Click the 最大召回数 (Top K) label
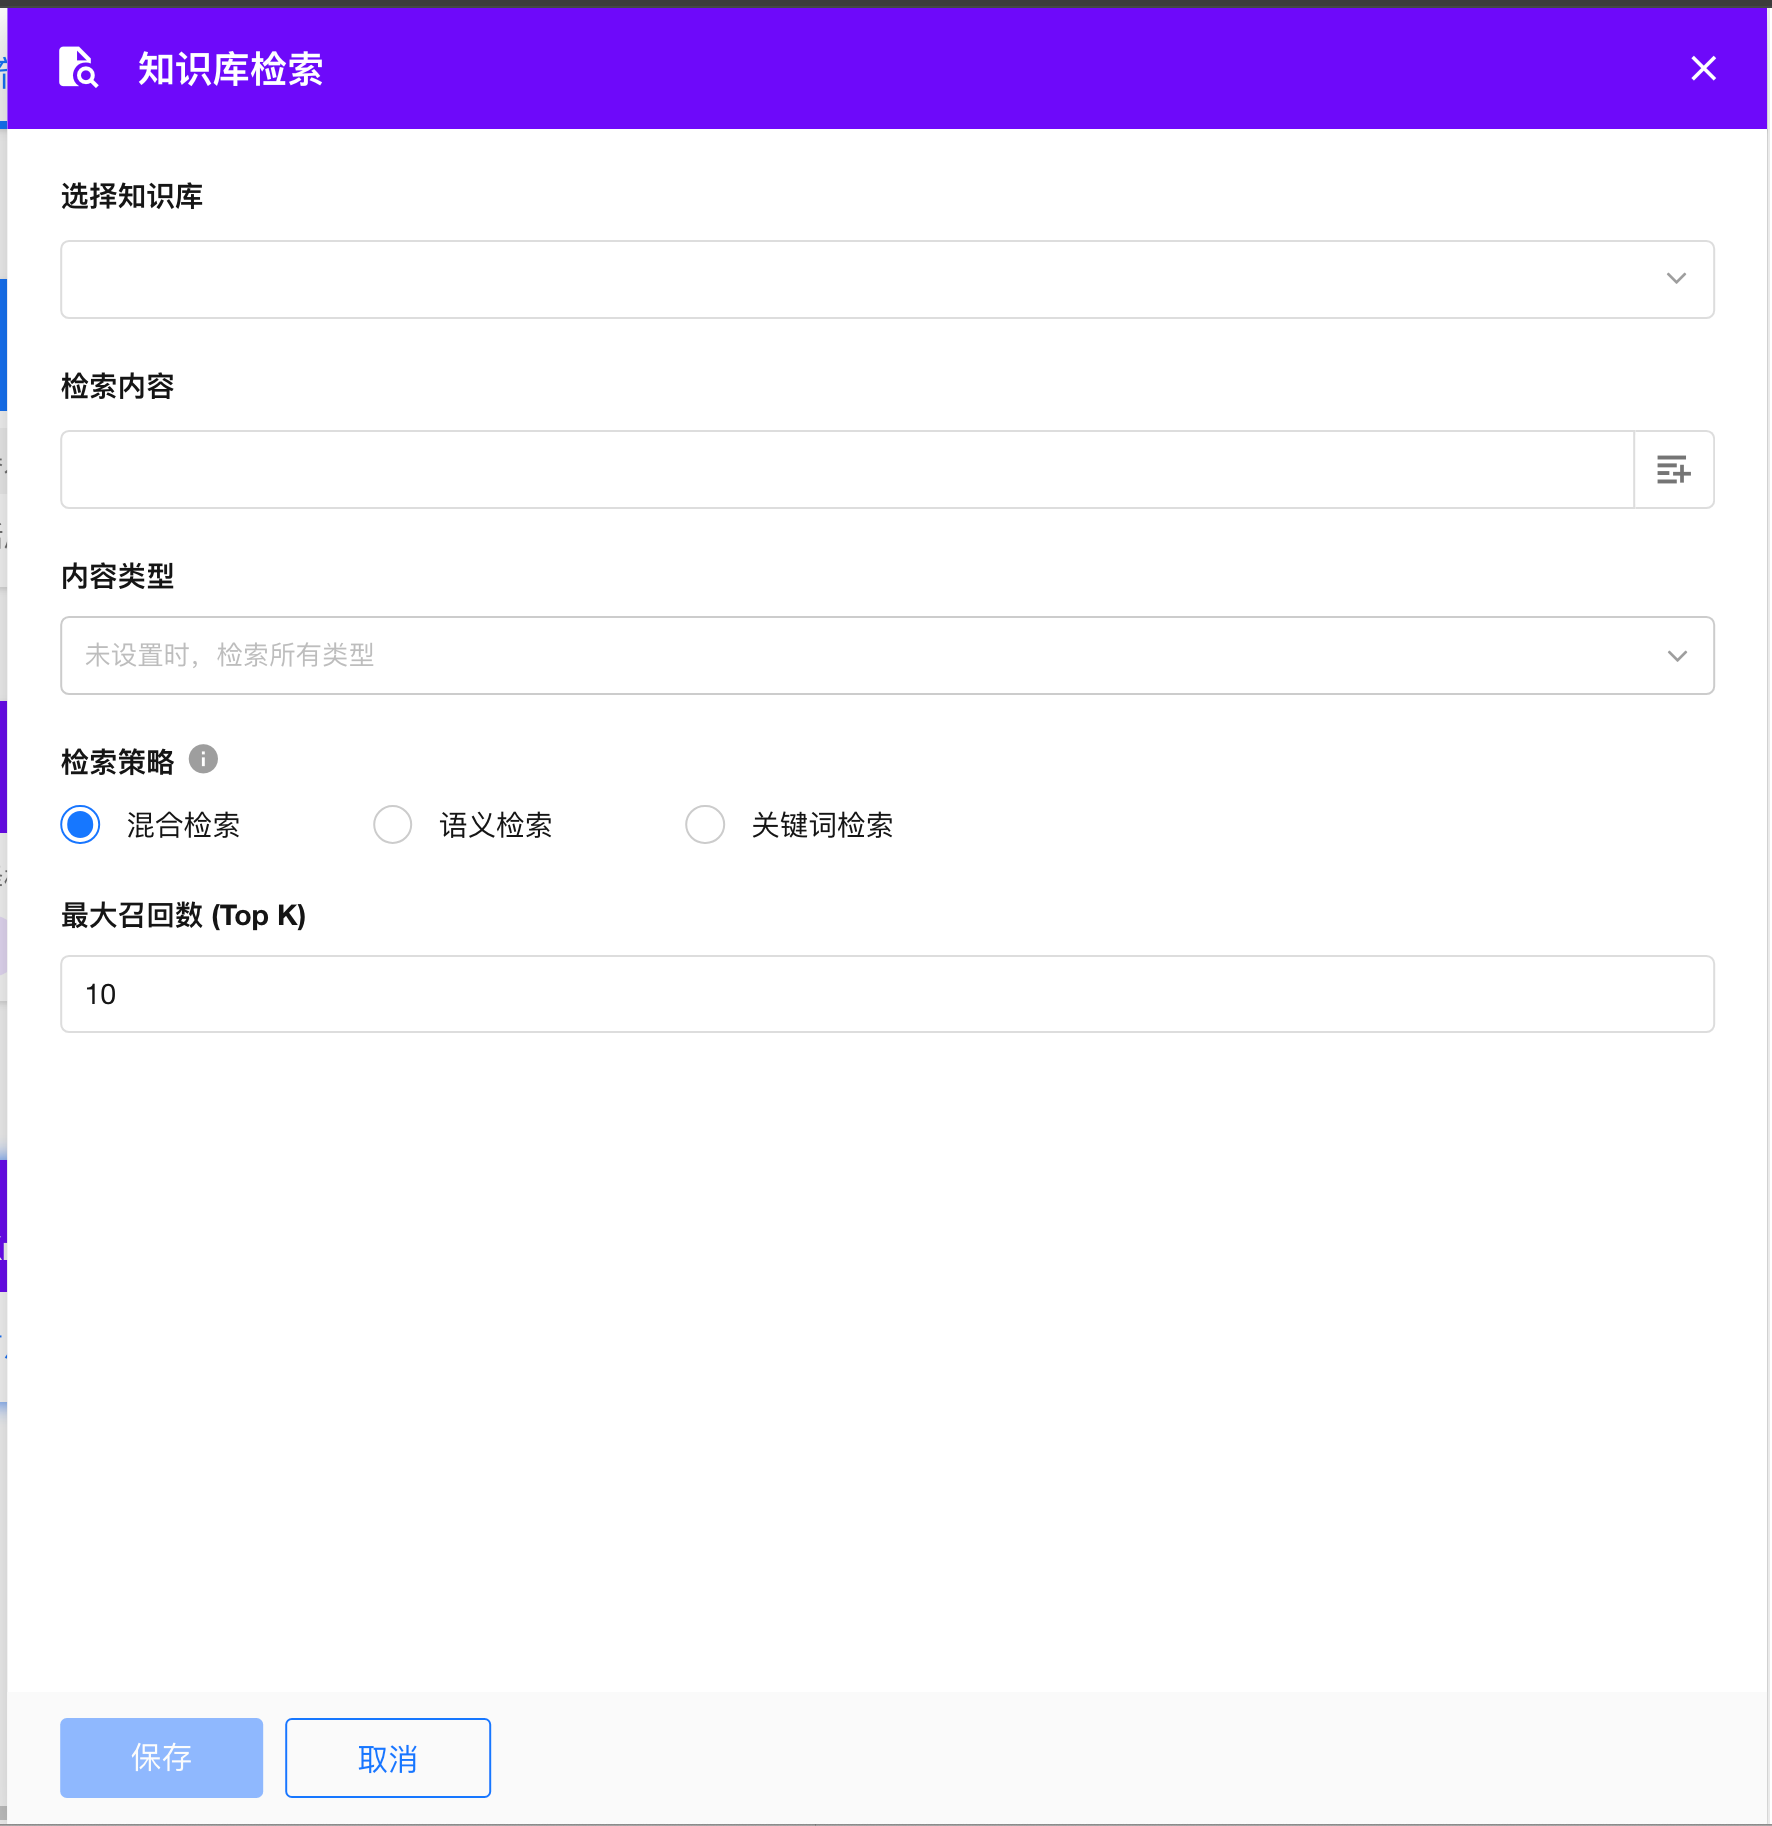1772x1826 pixels. pyautogui.click(x=183, y=915)
